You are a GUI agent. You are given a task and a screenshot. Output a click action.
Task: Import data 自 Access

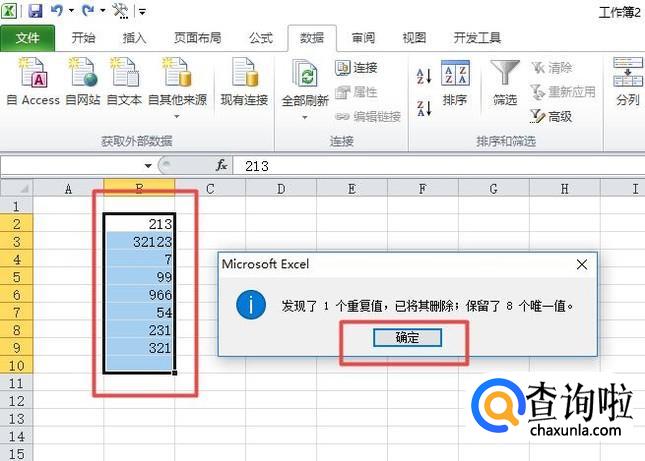33,82
